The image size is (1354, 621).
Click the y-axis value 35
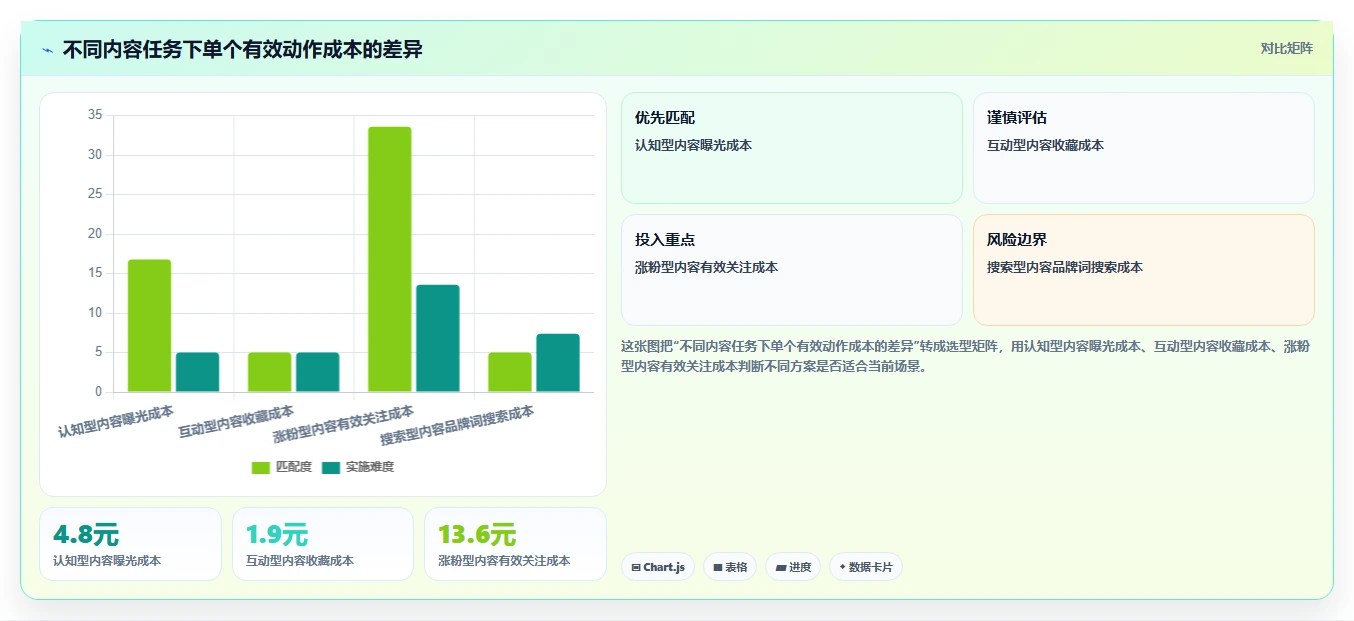point(95,115)
